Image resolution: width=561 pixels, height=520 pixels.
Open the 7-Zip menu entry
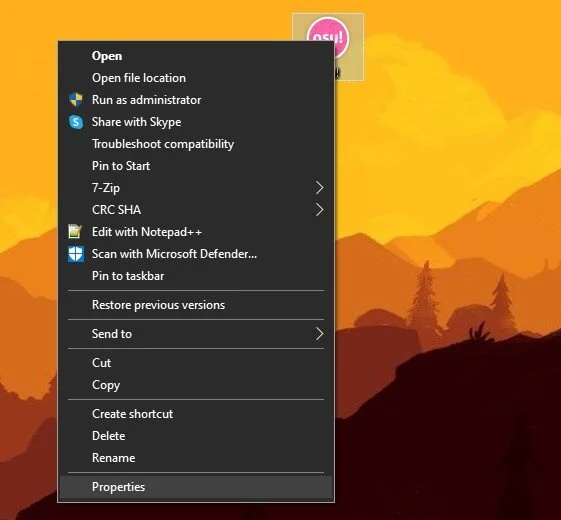pos(196,188)
